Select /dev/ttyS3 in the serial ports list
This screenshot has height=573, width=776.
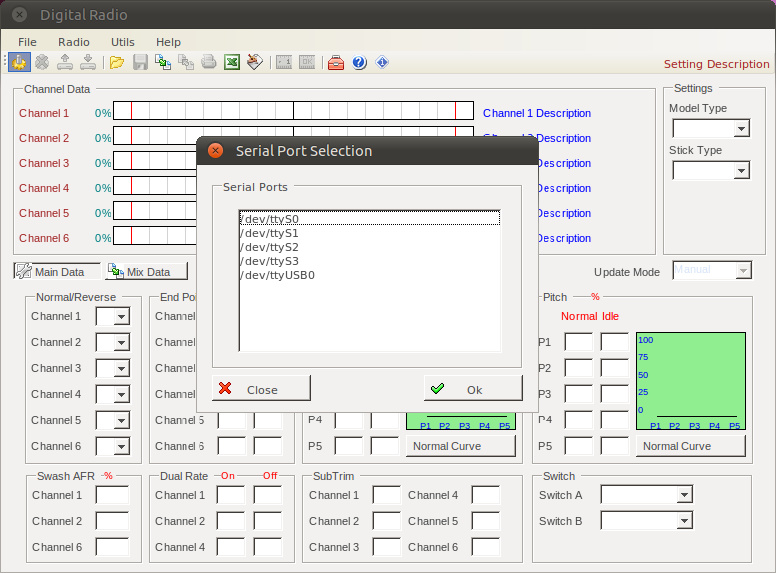pos(369,261)
